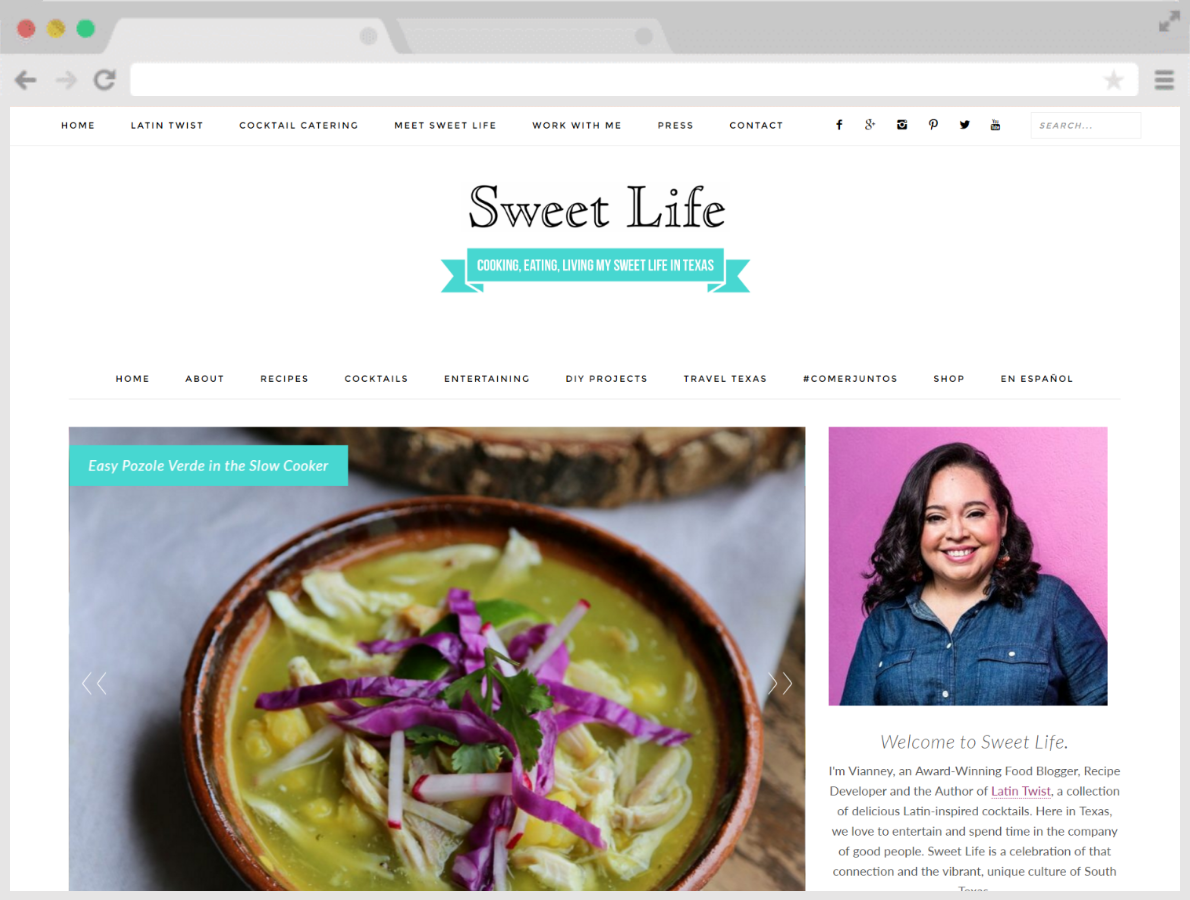Image resolution: width=1190 pixels, height=900 pixels.
Task: Open Easy Pozole Verde slide title
Action: (x=209, y=465)
